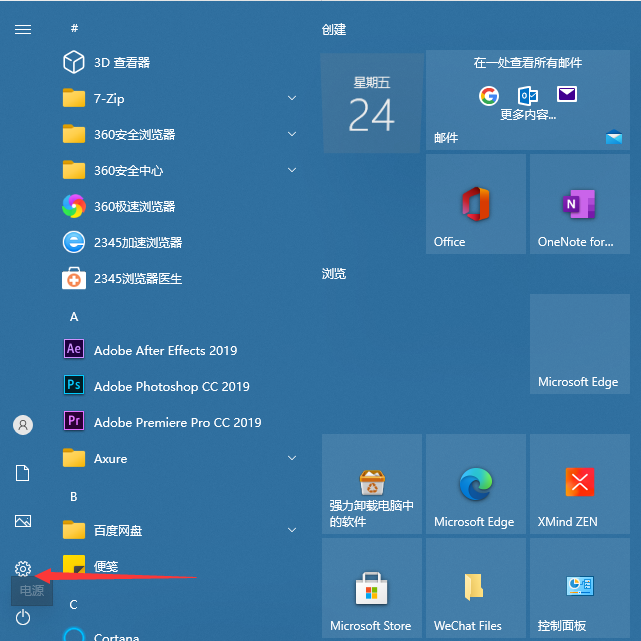The width and height of the screenshot is (641, 641).
Task: Open the Pictures icon in sidebar
Action: click(23, 521)
